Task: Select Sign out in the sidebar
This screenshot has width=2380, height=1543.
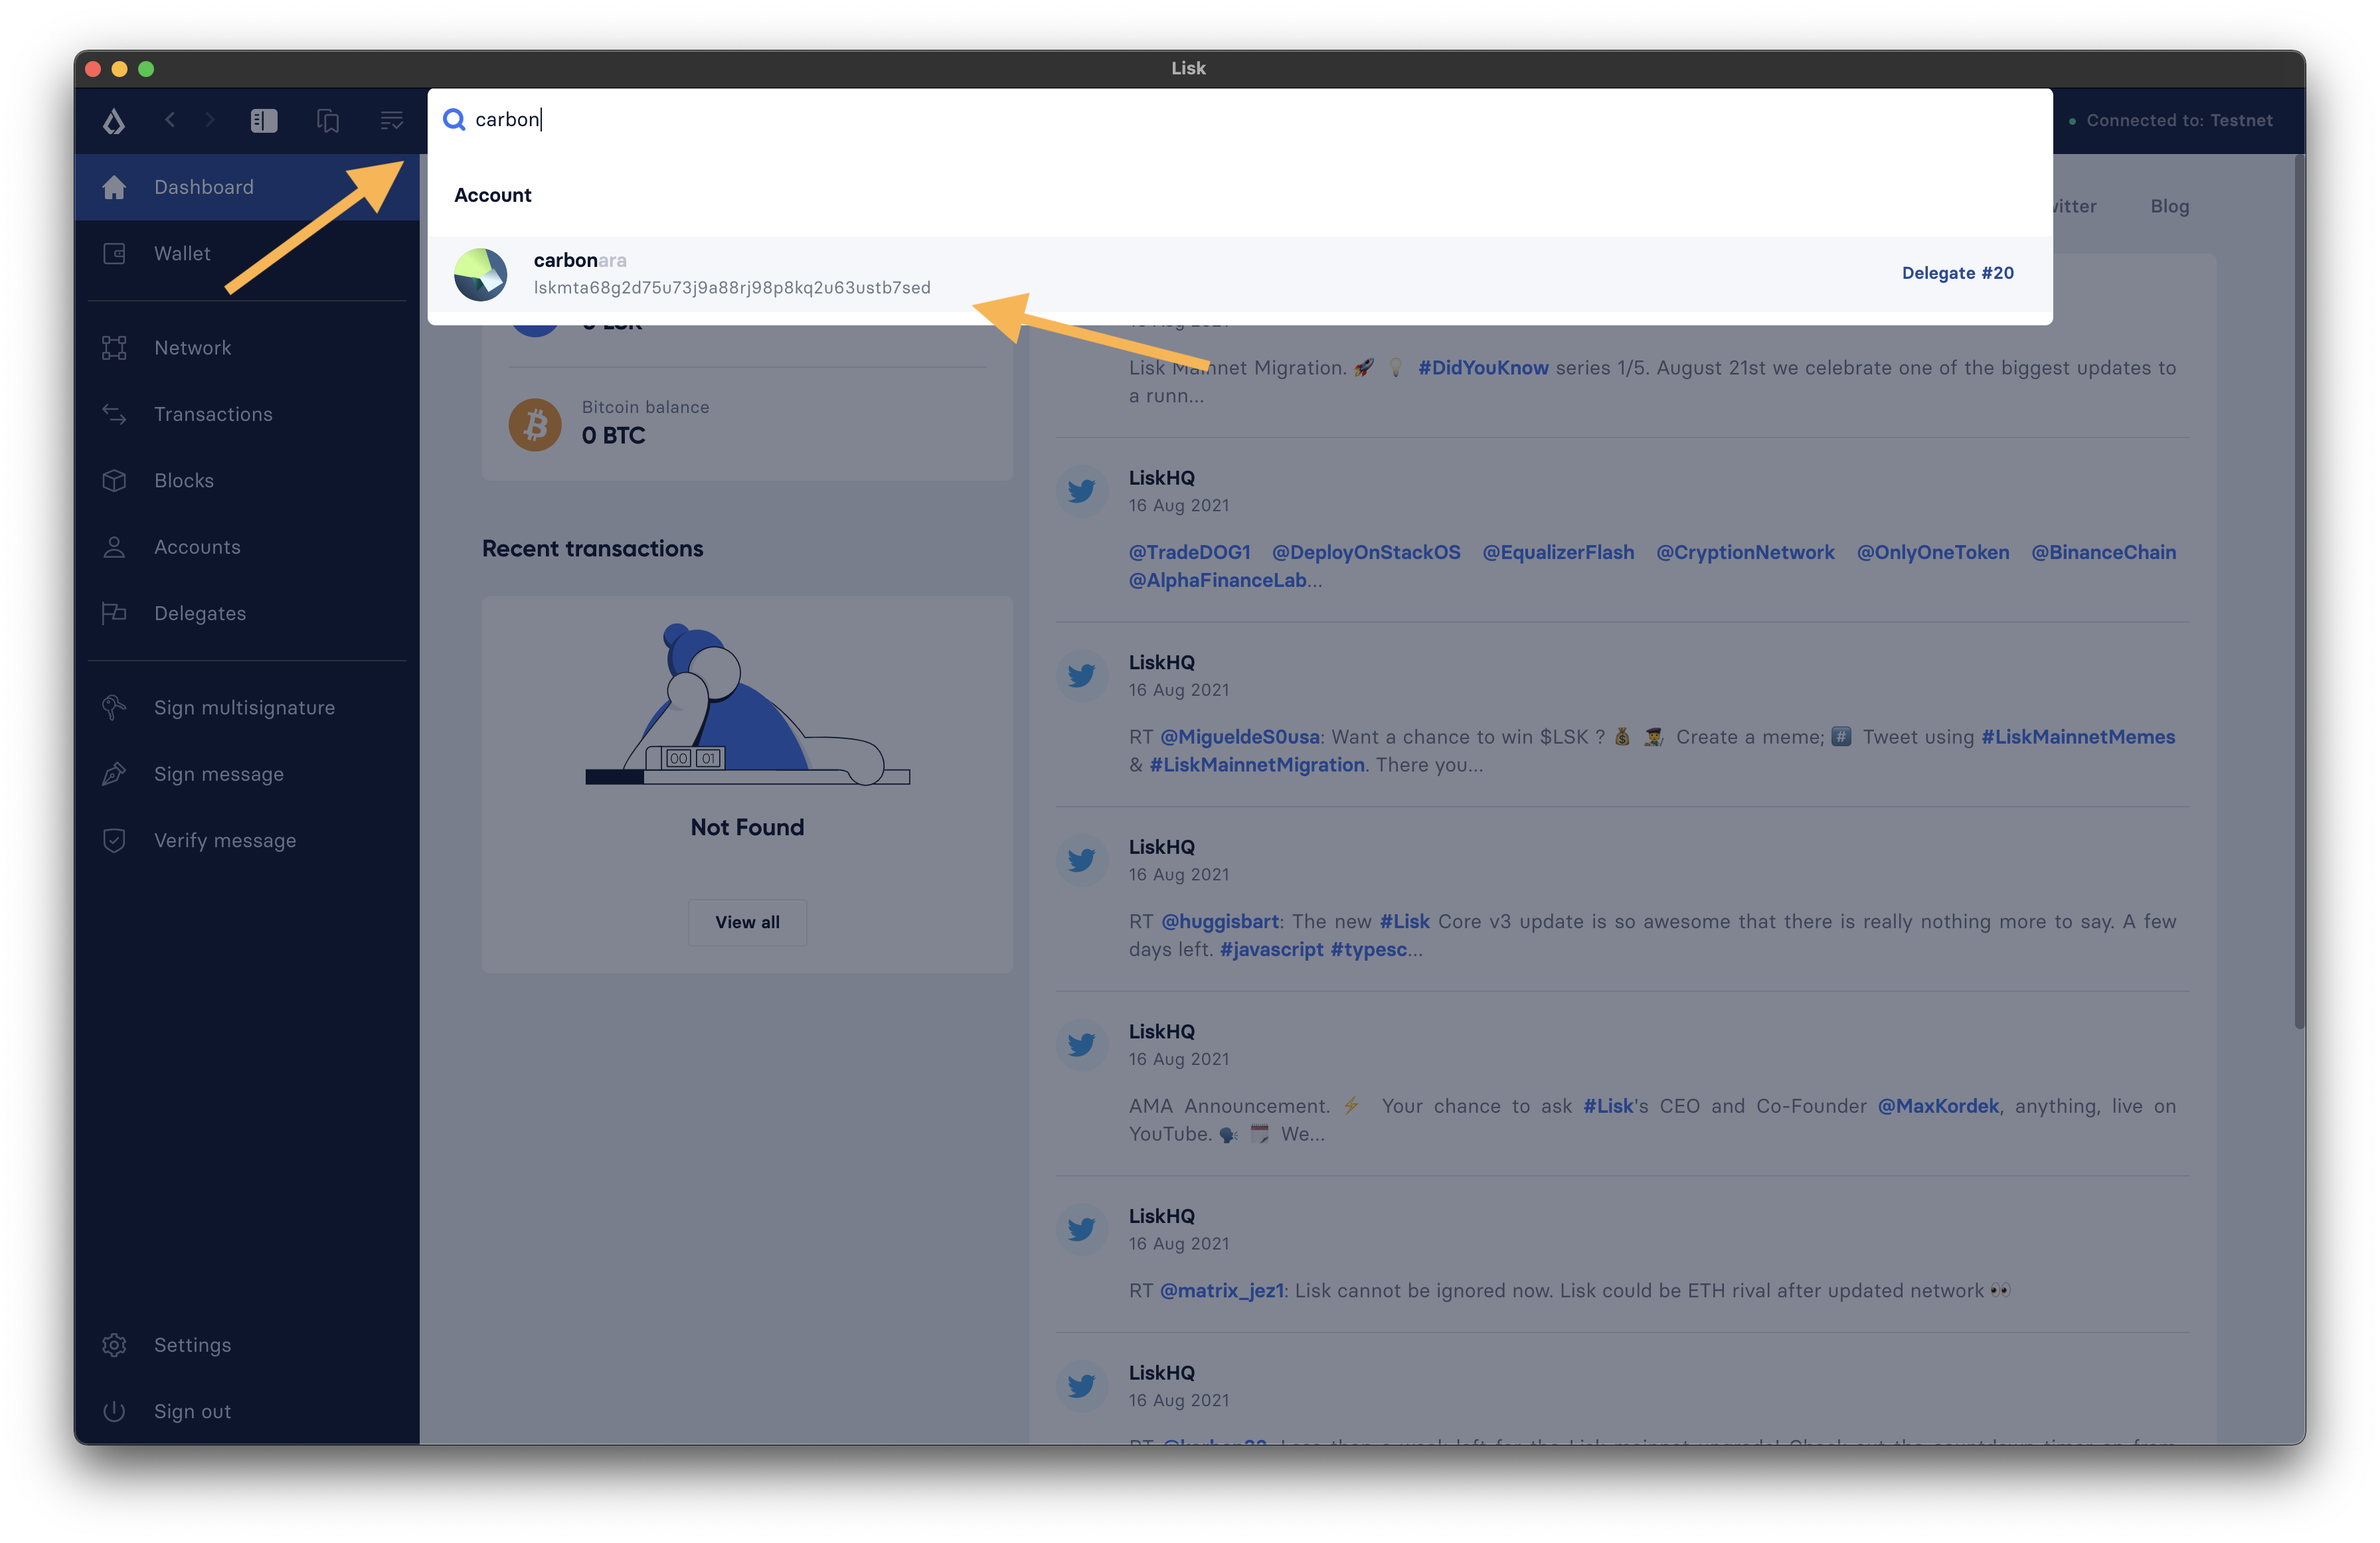Action: (x=247, y=1411)
